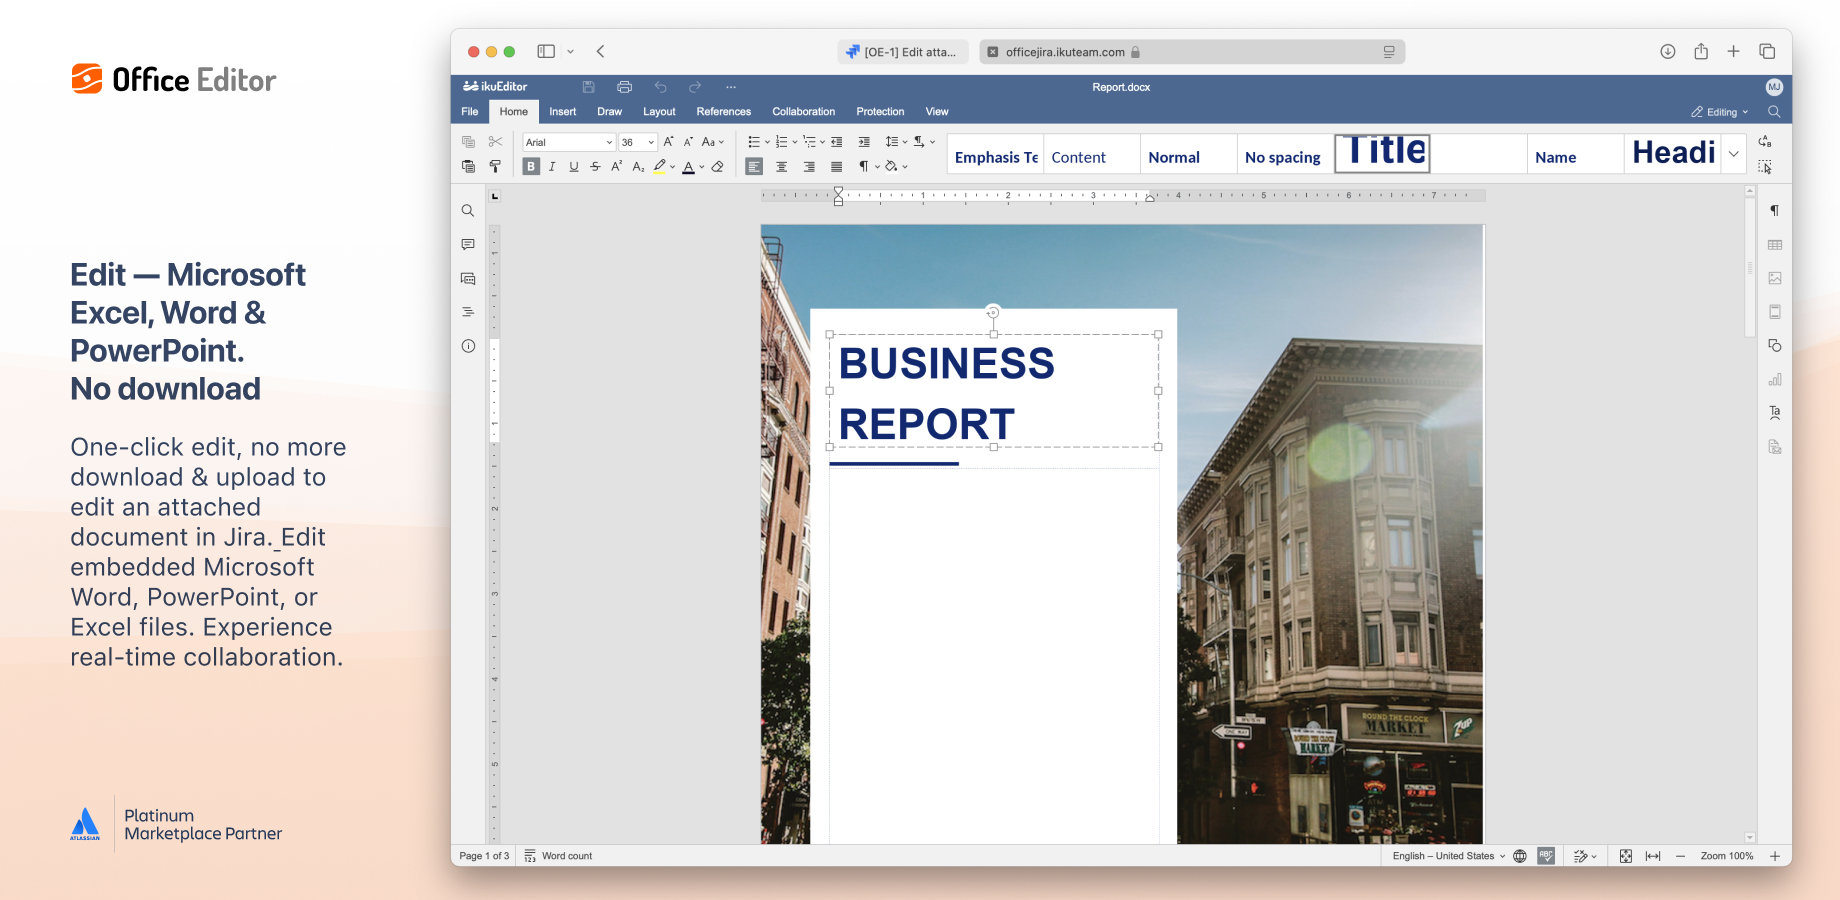
Task: Expand the styles gallery
Action: pos(1734,155)
